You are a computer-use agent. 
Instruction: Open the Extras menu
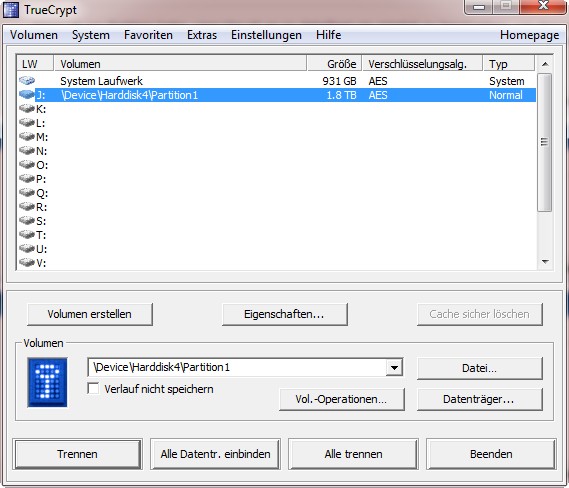tap(202, 35)
